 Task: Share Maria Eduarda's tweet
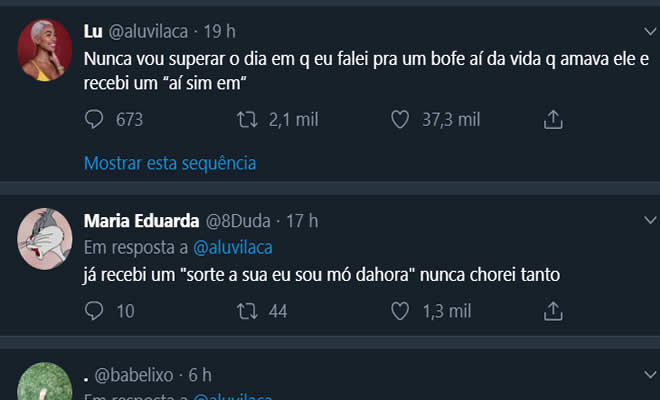point(553,311)
